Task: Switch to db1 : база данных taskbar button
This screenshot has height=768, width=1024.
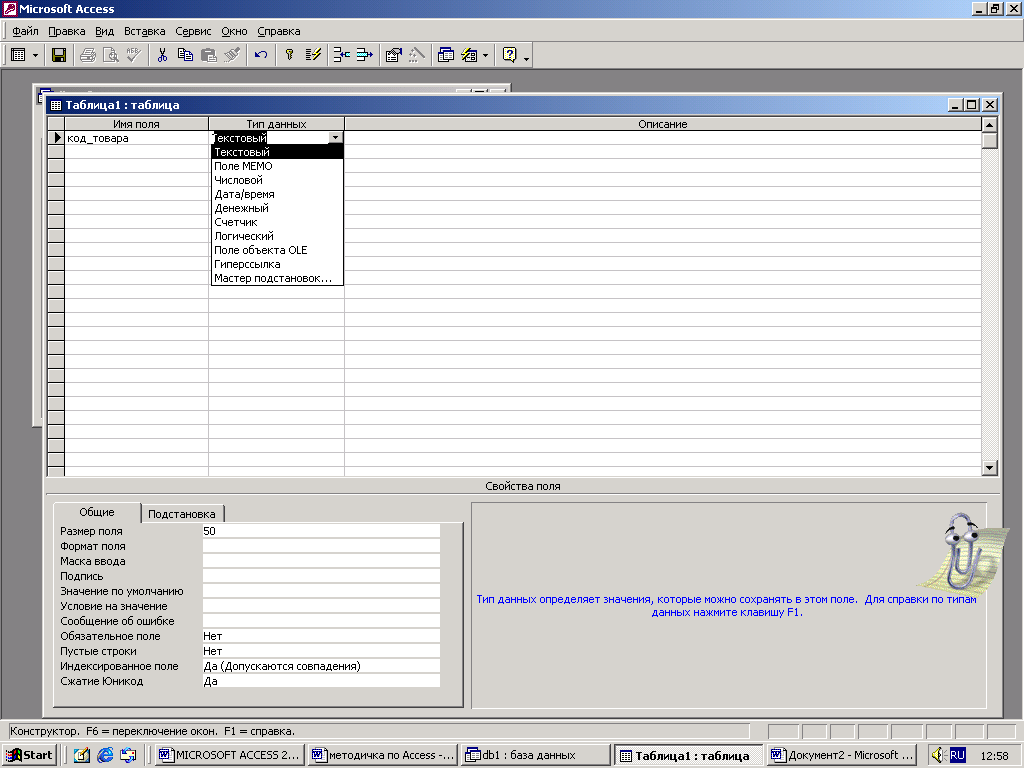Action: (x=534, y=755)
